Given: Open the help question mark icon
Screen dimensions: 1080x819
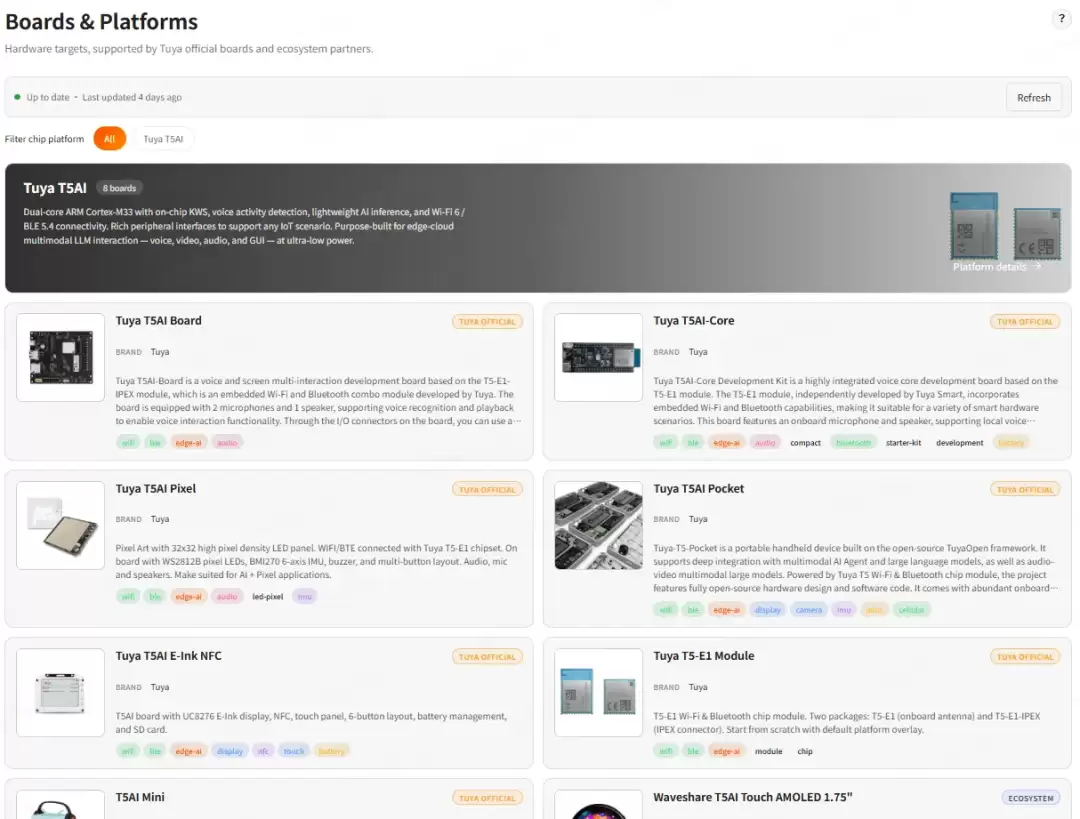Looking at the screenshot, I should pyautogui.click(x=1061, y=19).
